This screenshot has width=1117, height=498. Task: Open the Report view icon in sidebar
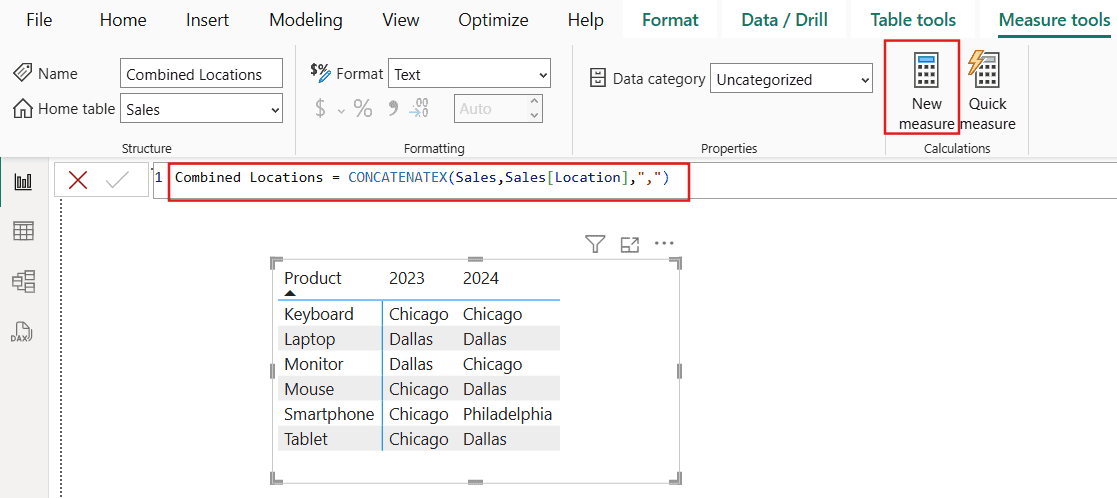click(24, 182)
